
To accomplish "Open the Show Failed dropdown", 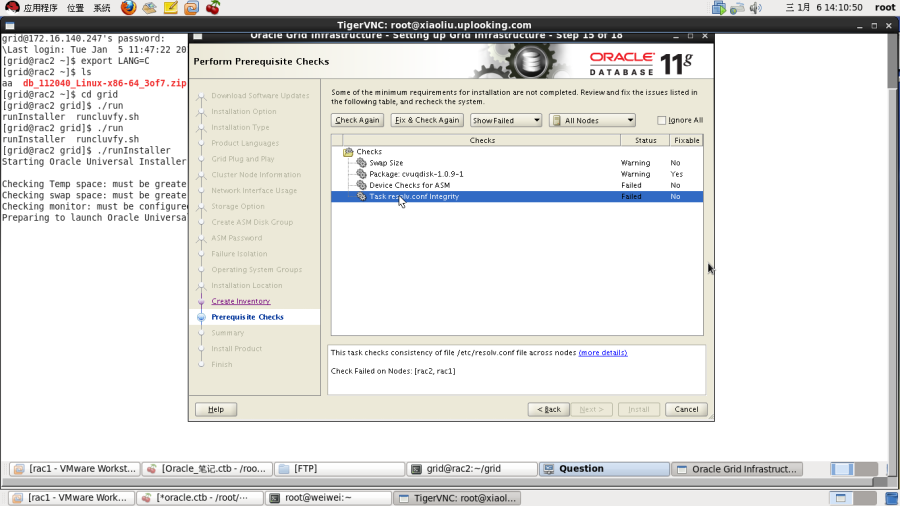I will click(x=506, y=120).
